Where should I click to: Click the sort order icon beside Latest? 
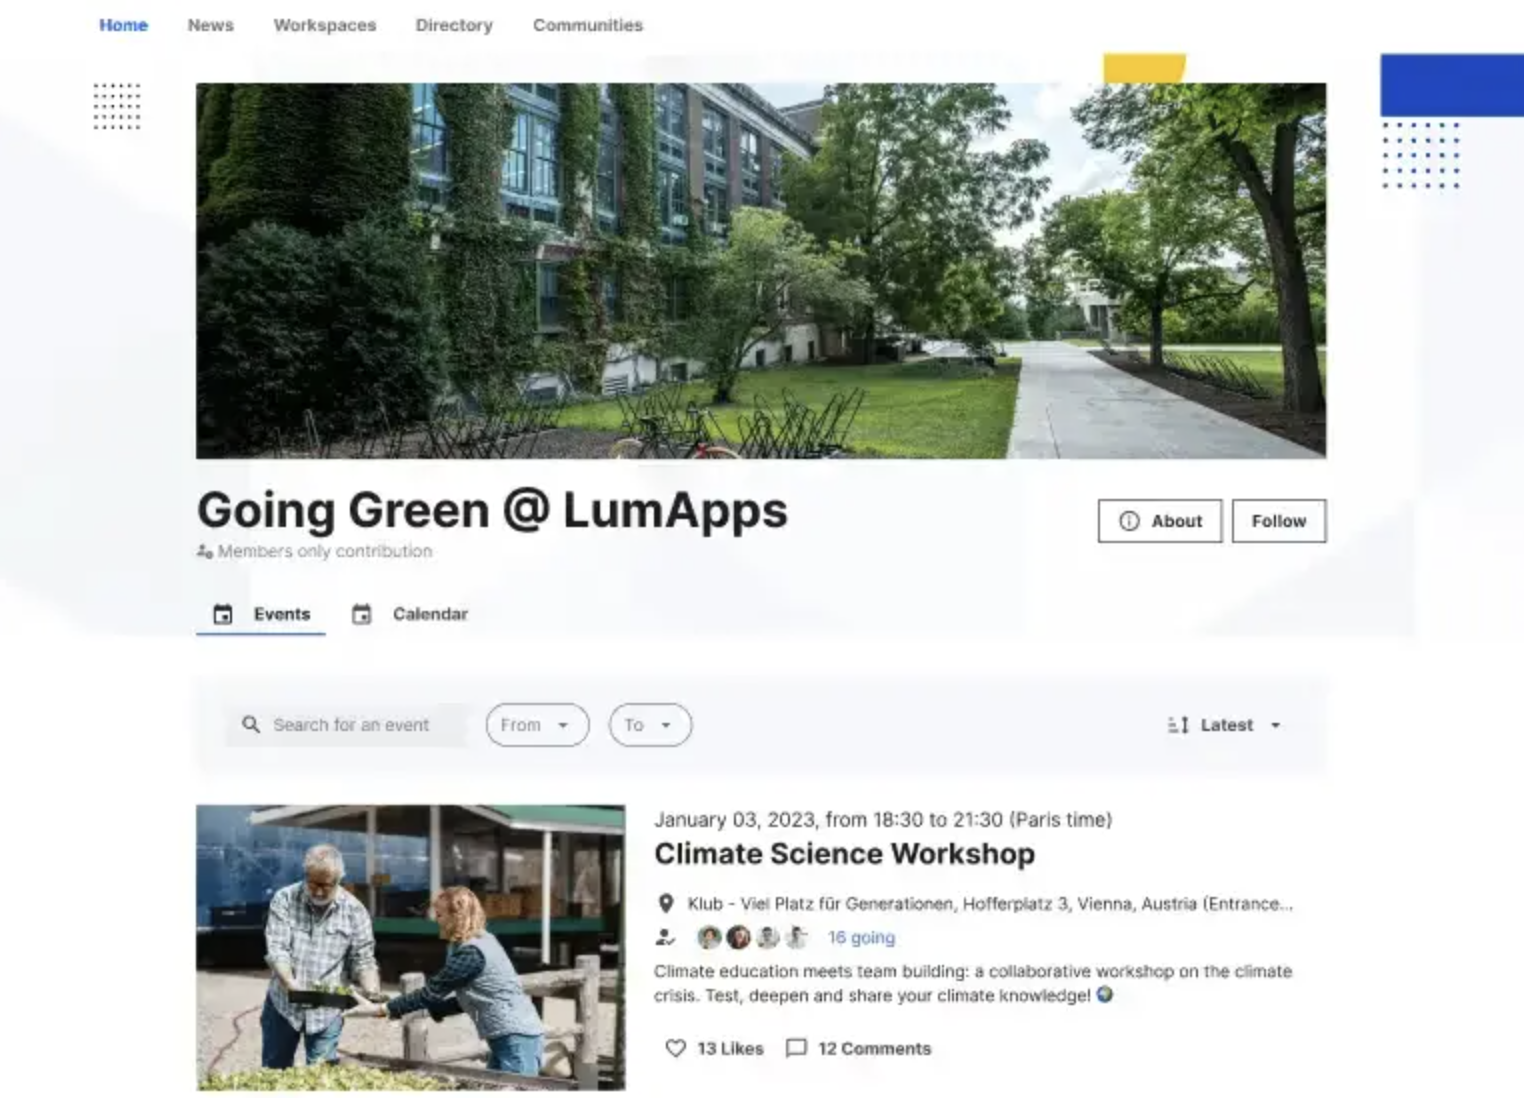[1178, 725]
